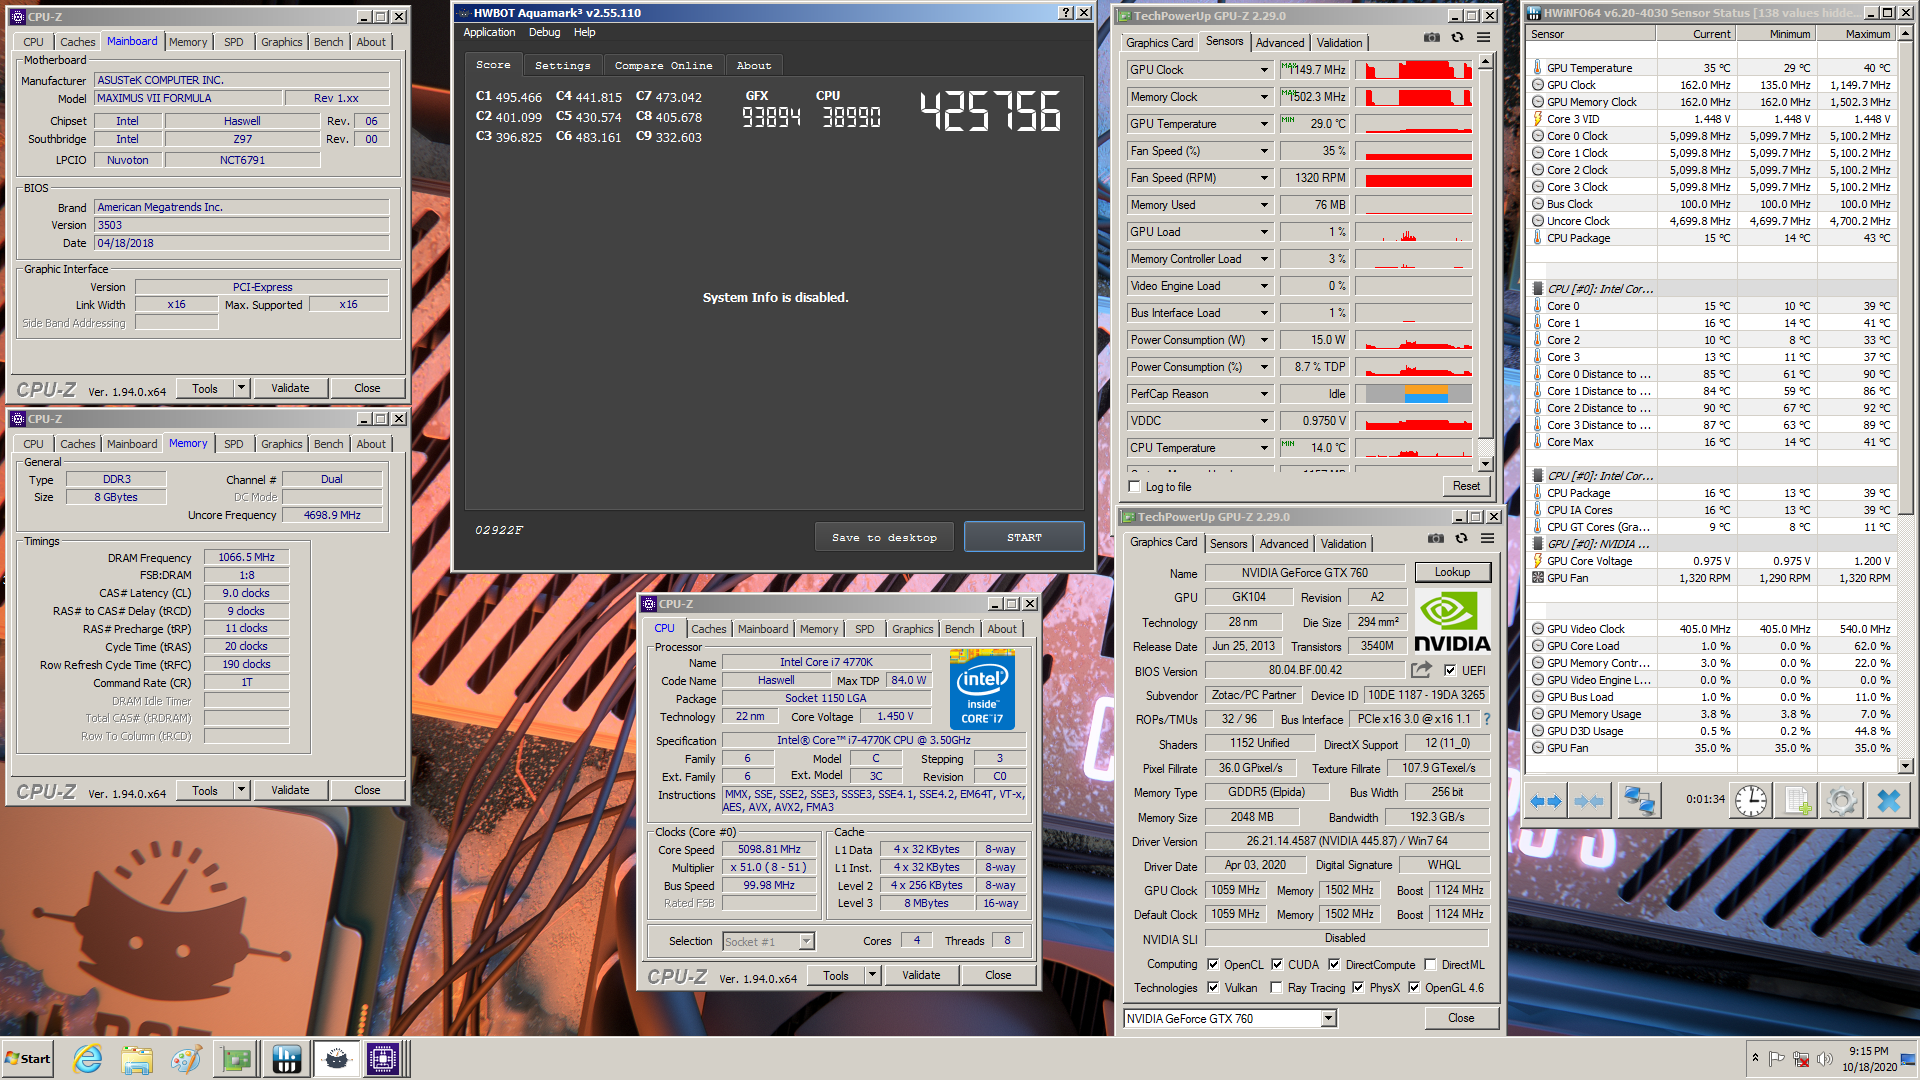Screen dimensions: 1920x1080
Task: Click HWiNFO blue X close sensors icon
Action: 1888,801
